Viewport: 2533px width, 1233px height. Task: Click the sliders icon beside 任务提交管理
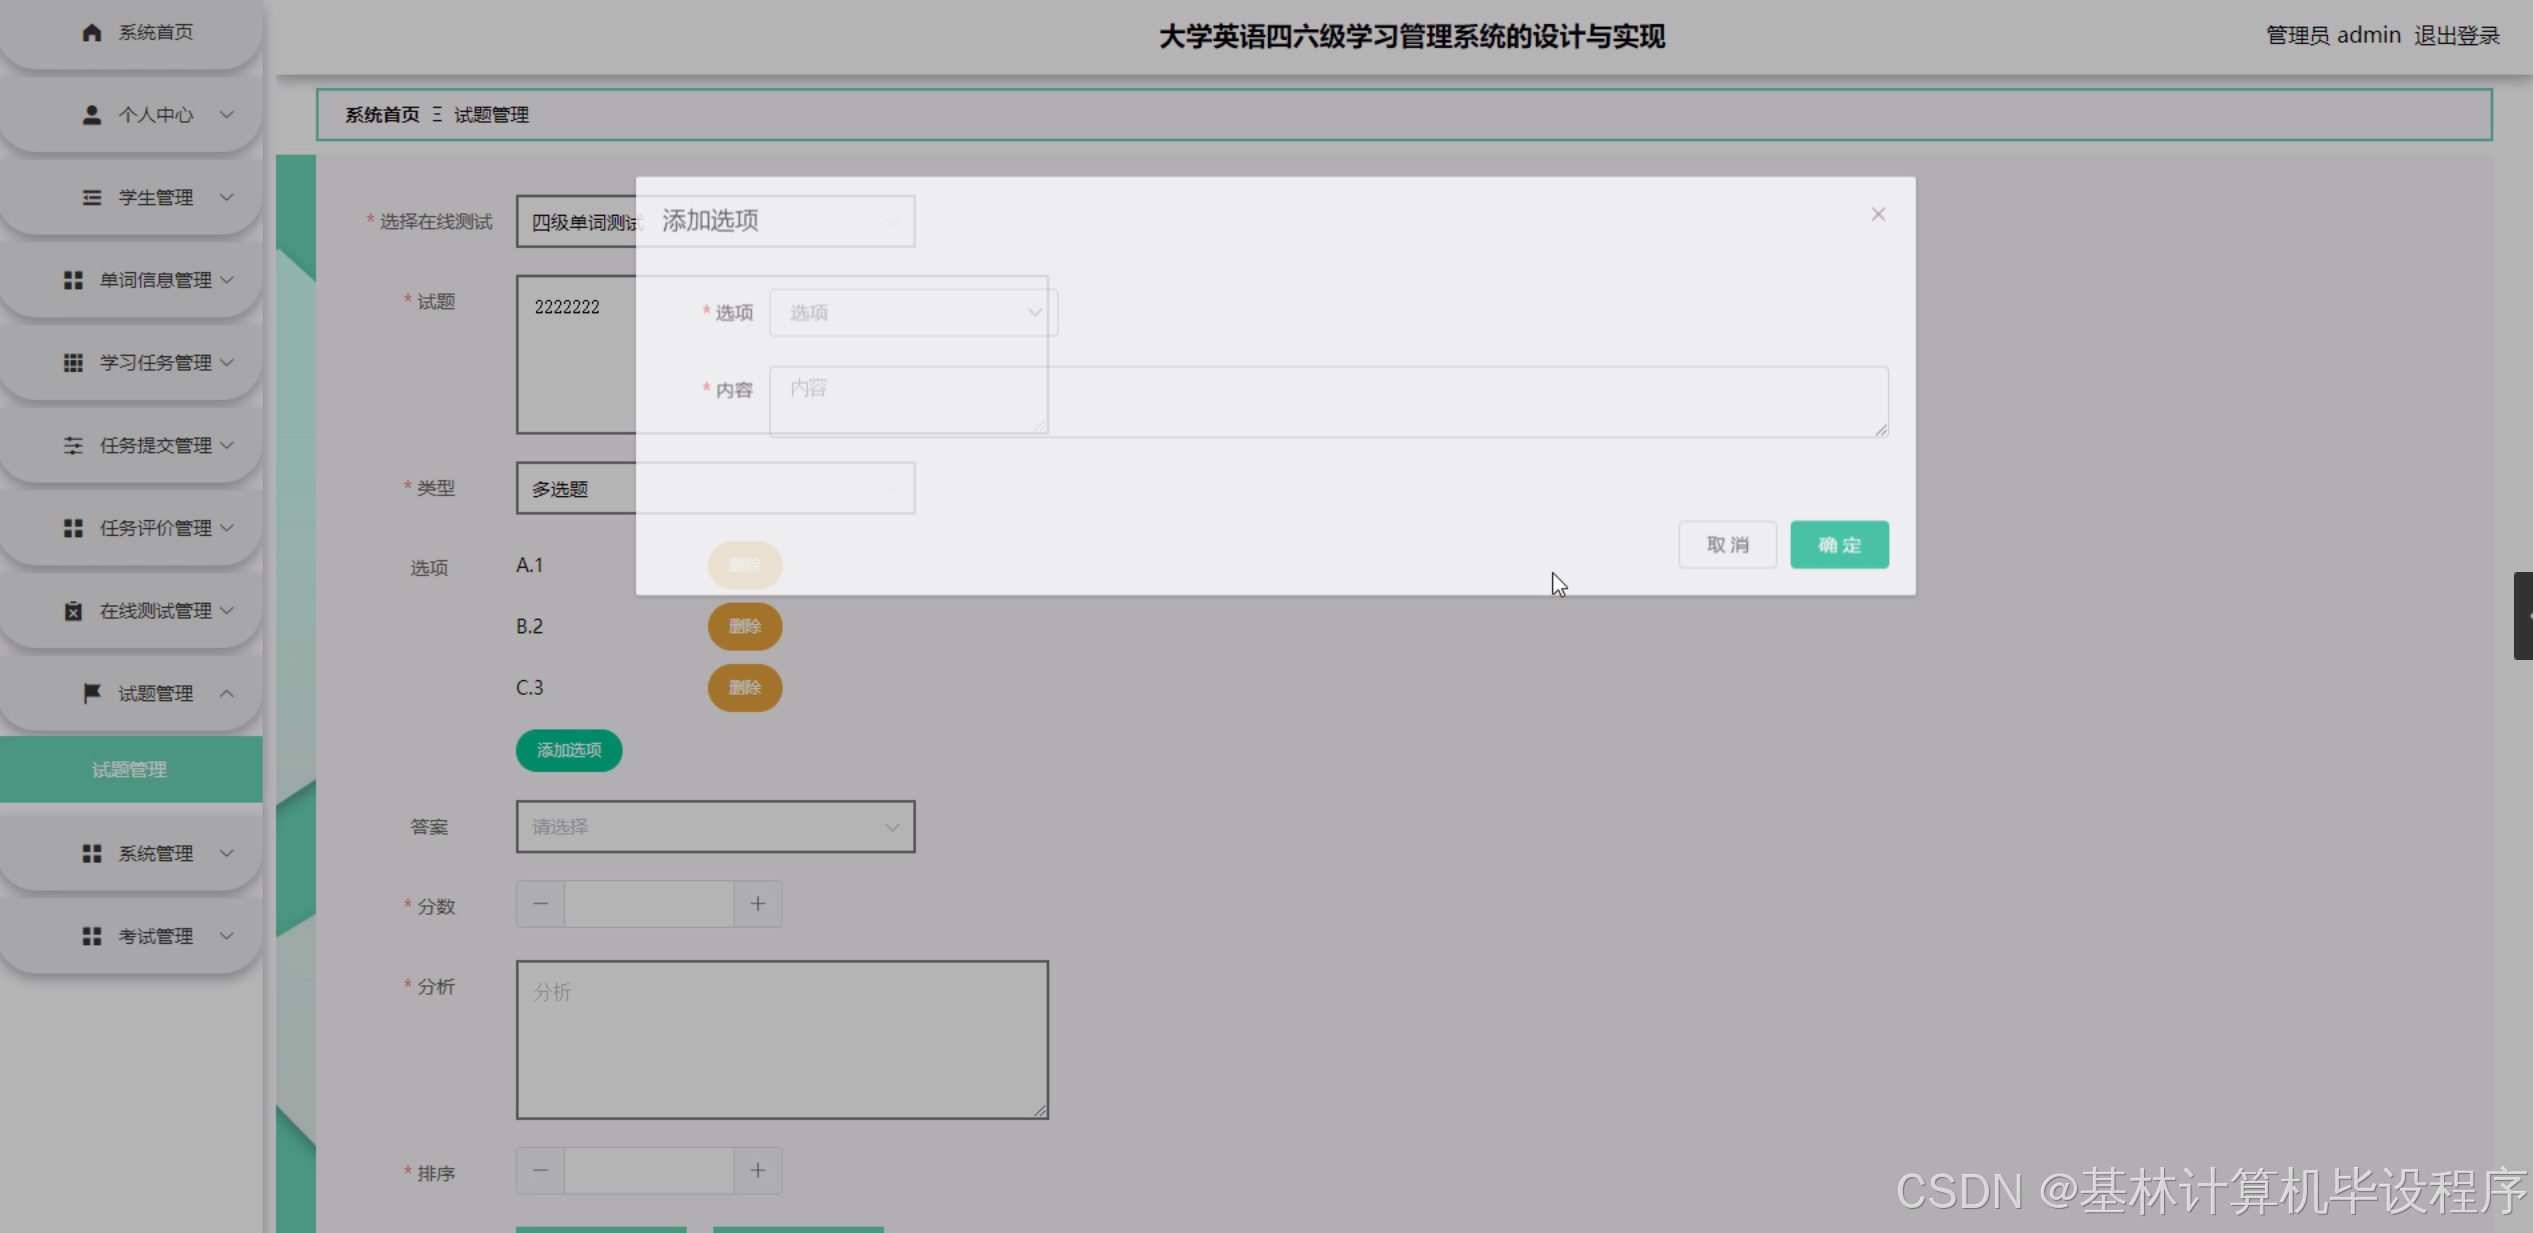[x=73, y=445]
